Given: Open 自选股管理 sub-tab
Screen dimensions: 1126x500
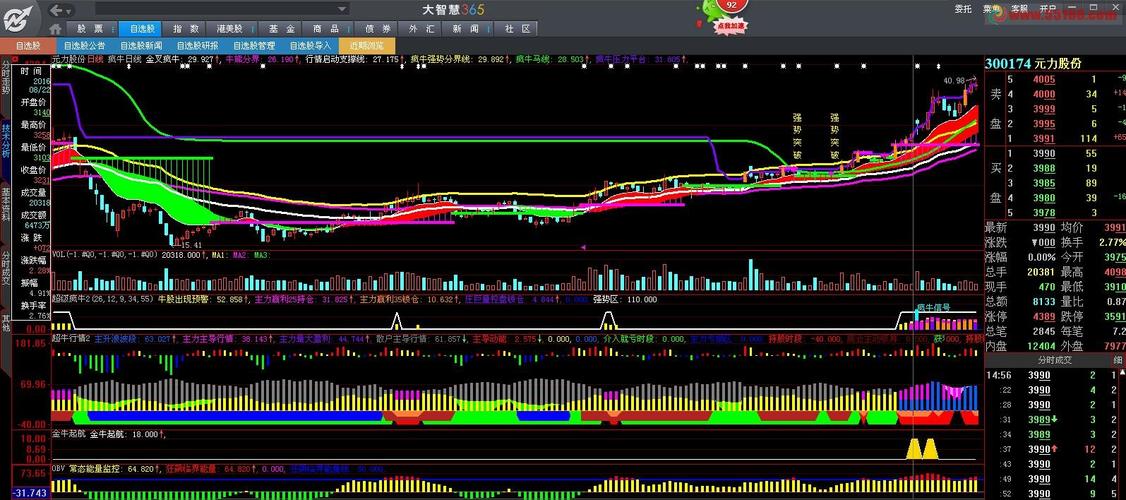Looking at the screenshot, I should (253, 46).
